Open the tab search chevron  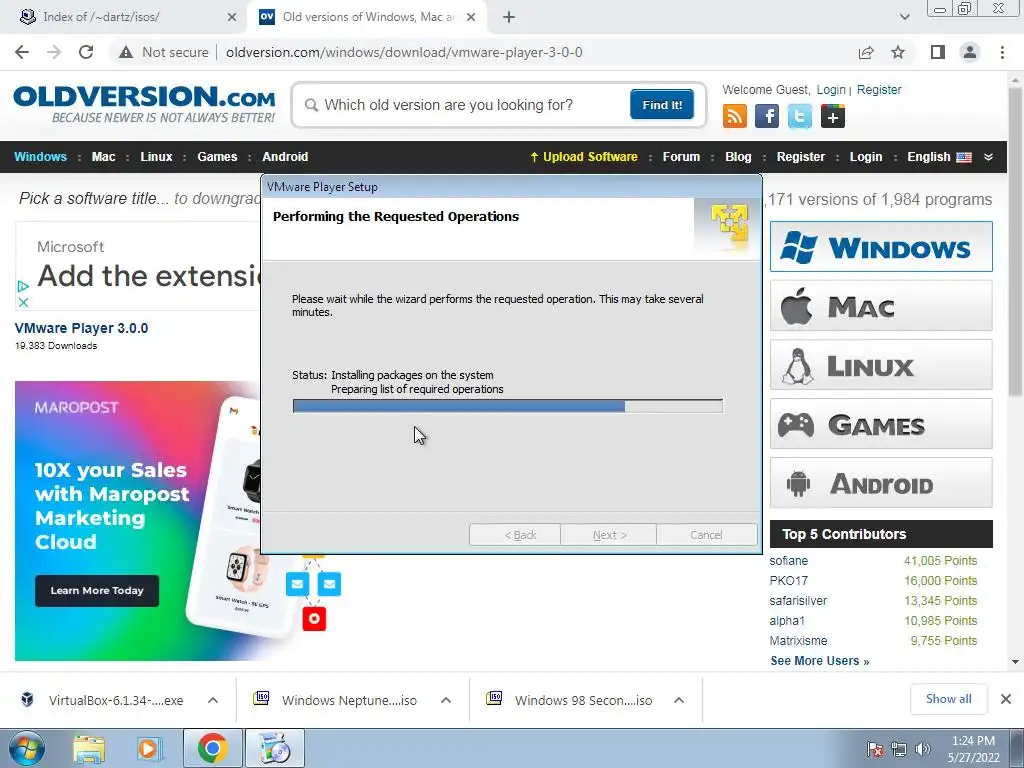pos(904,17)
